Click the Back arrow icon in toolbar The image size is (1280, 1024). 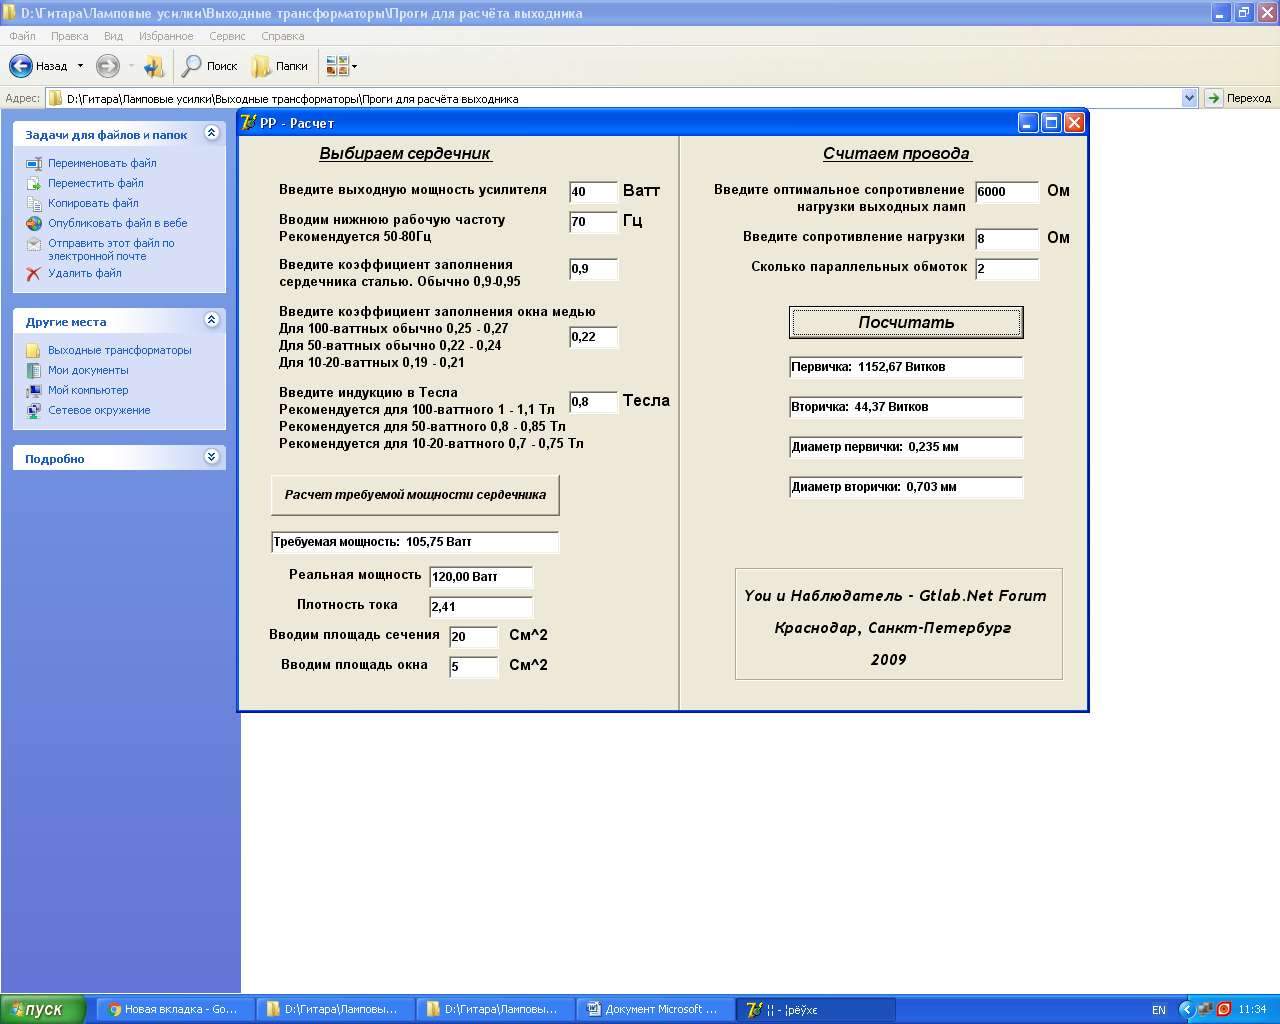[x=21, y=66]
